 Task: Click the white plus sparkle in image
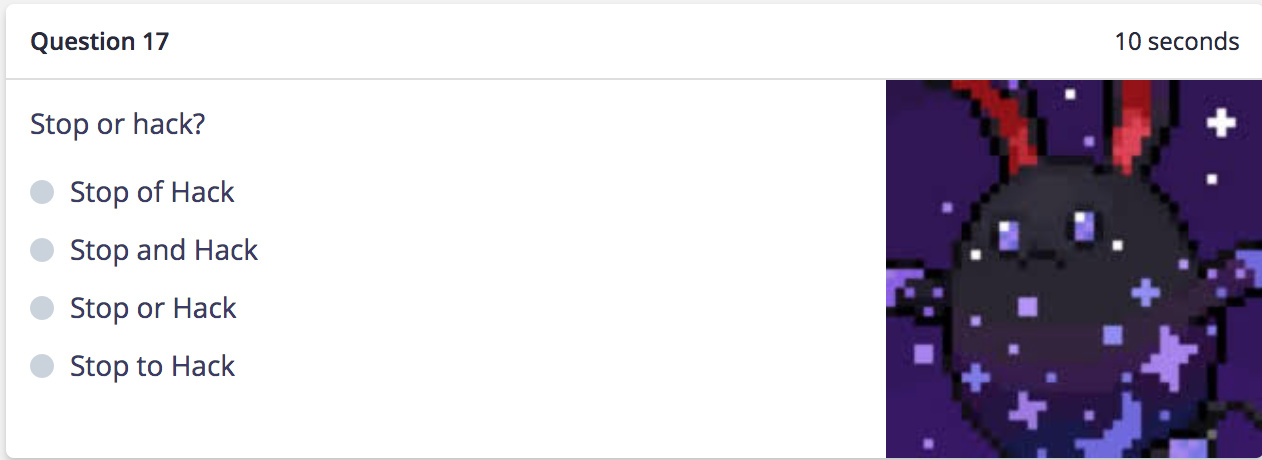point(1220,124)
